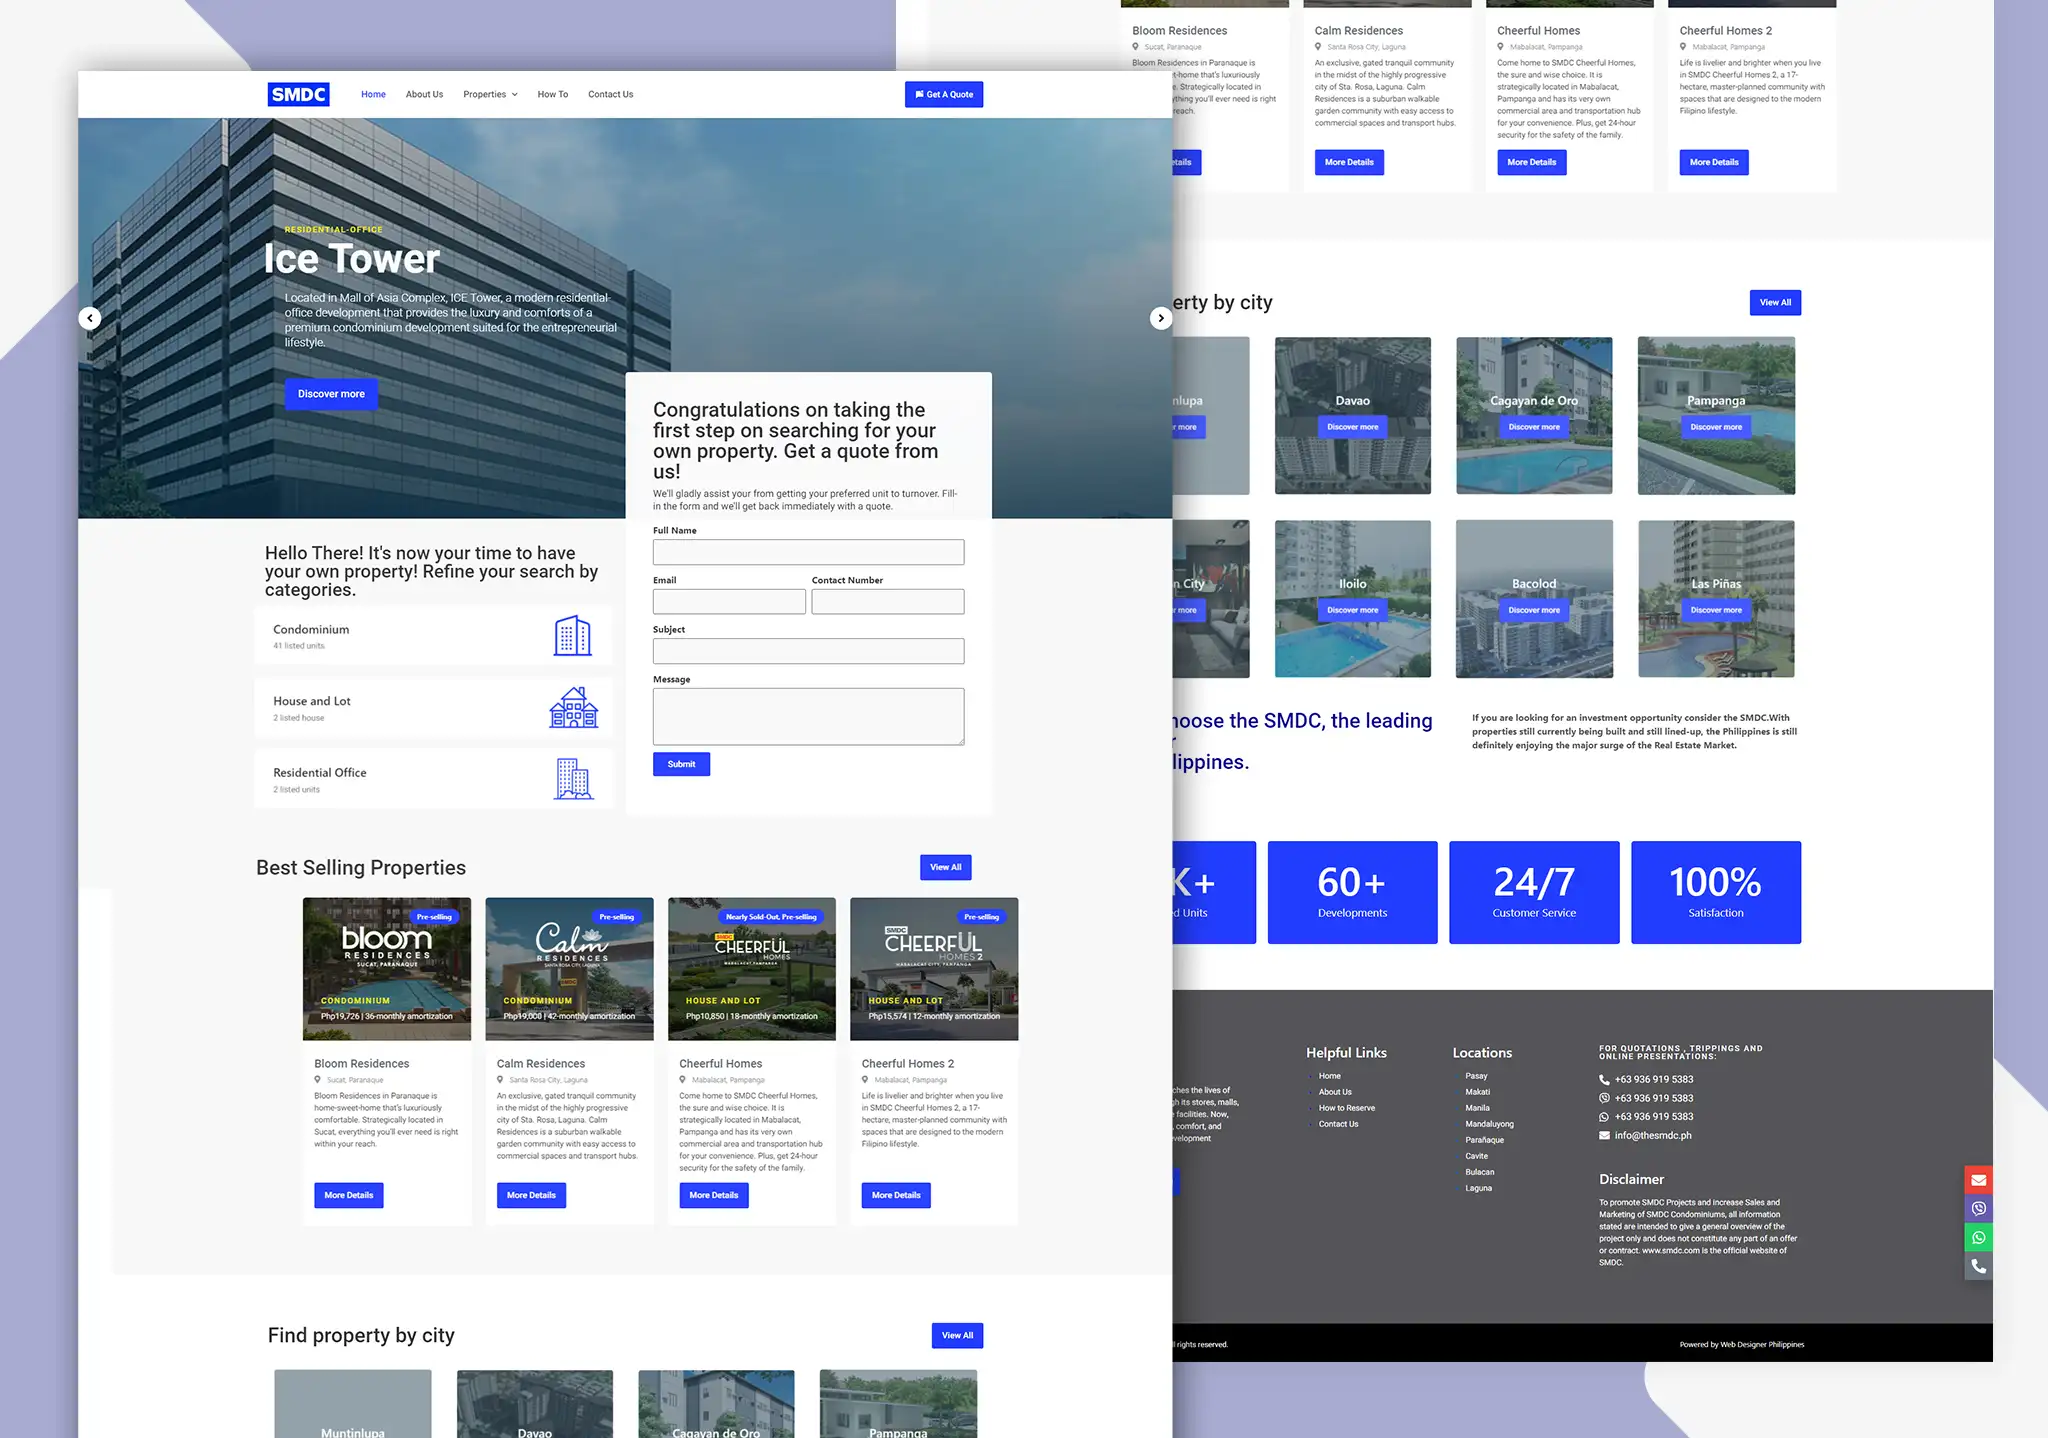This screenshot has width=2048, height=1438.
Task: Open Mandaluyong in footer Locations
Action: pyautogui.click(x=1489, y=1124)
